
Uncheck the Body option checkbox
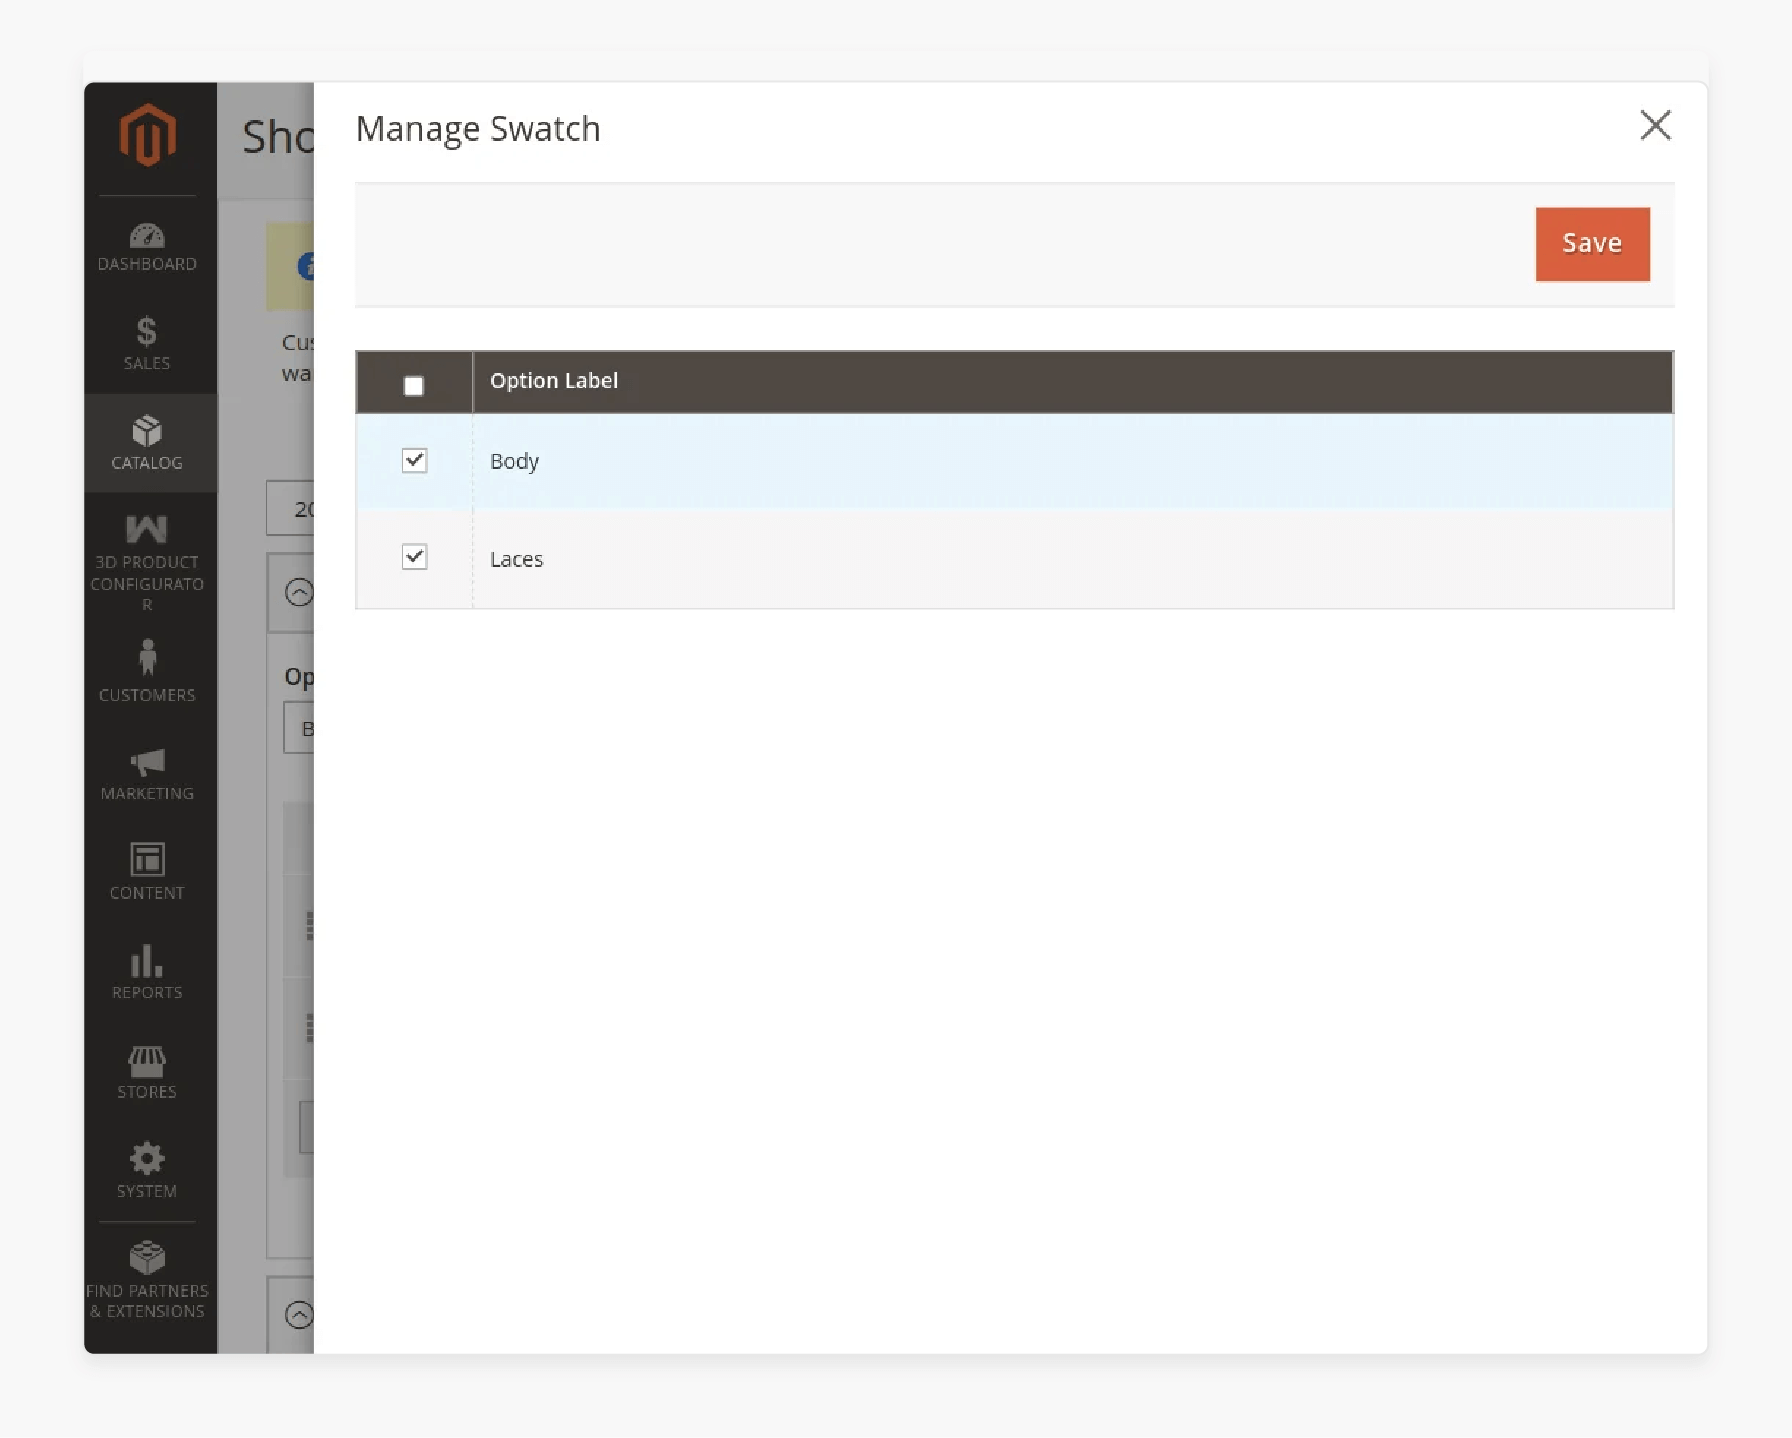click(x=414, y=460)
